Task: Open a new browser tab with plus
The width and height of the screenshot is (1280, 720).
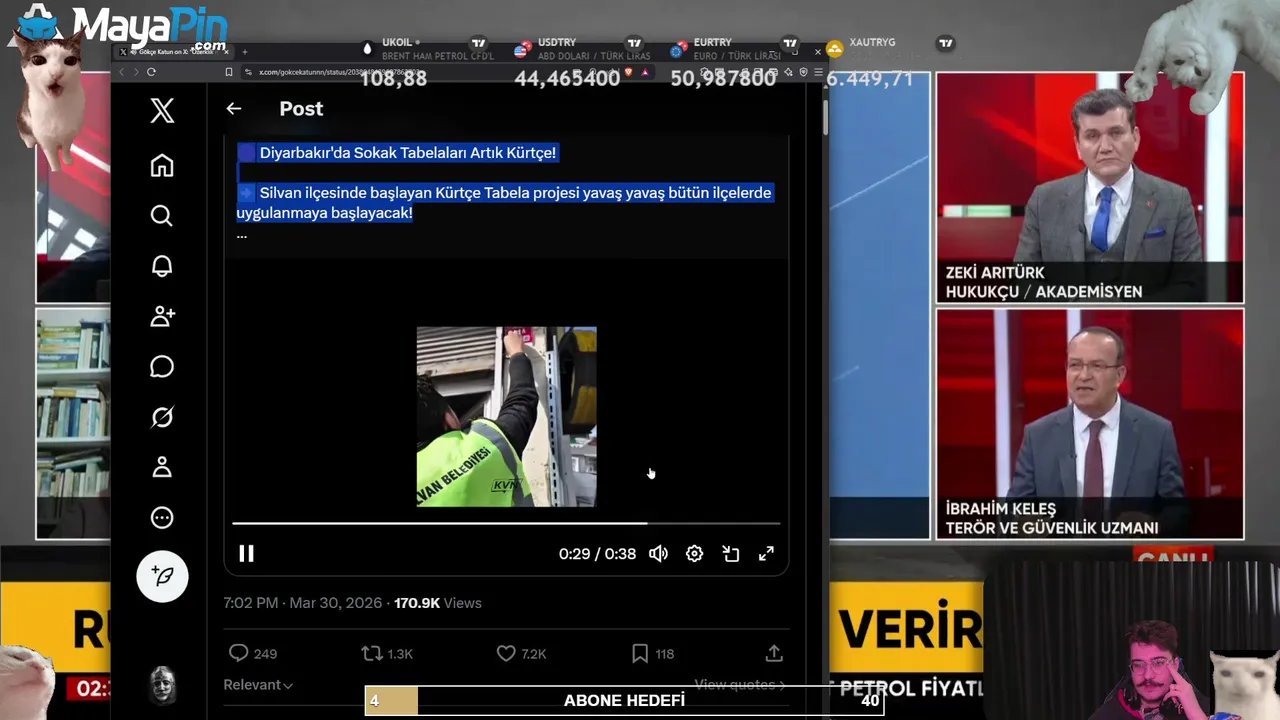Action: [x=245, y=51]
